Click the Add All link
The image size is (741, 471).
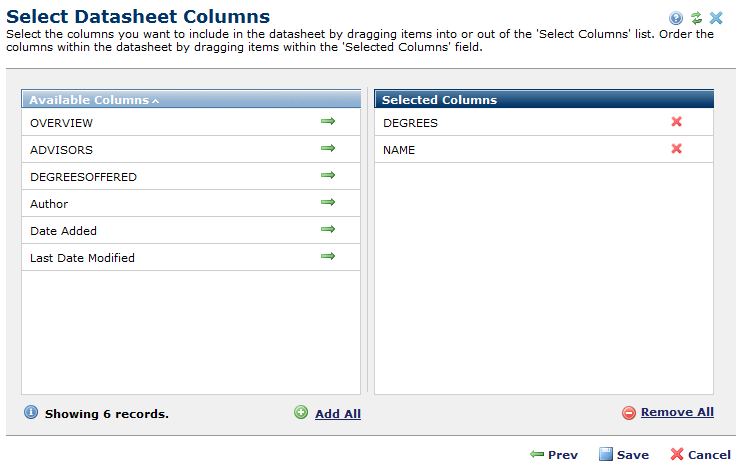337,414
